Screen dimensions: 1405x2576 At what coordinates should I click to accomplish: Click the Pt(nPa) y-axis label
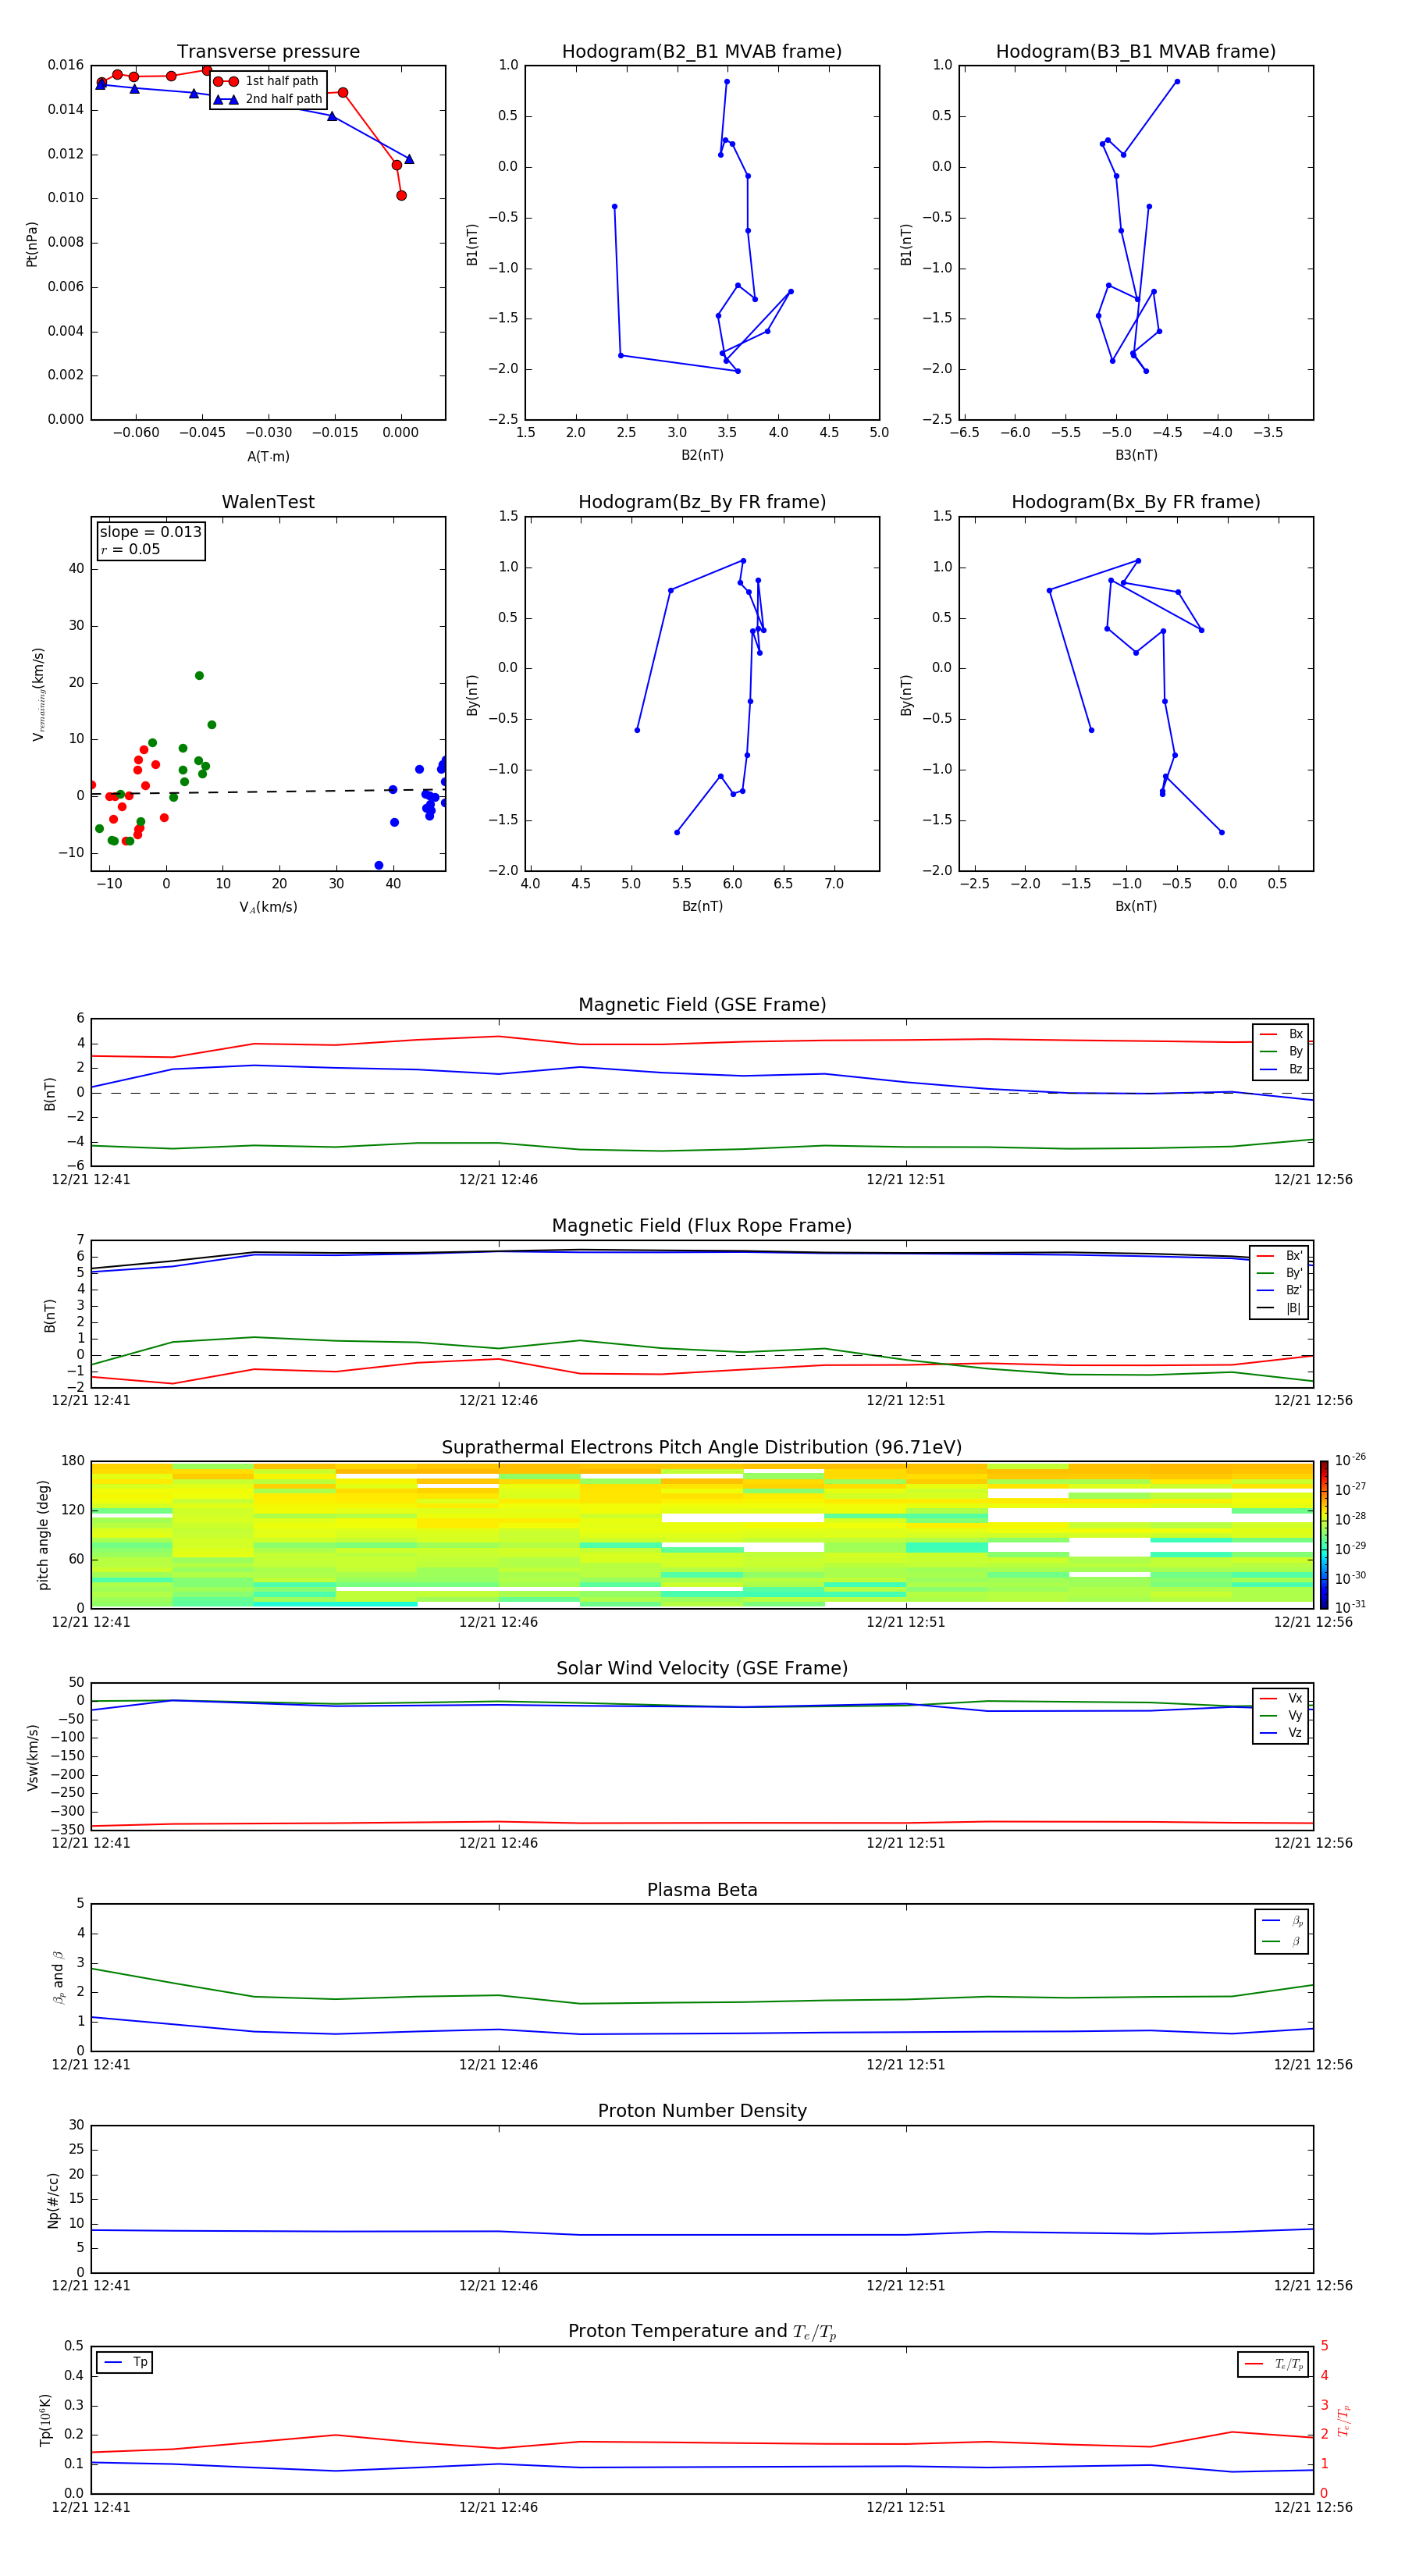click(x=31, y=244)
